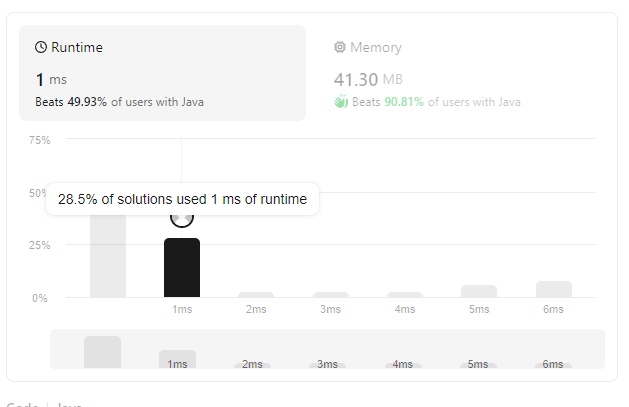Click the 3ms axis label under main chart
The image size is (629, 407).
(330, 310)
